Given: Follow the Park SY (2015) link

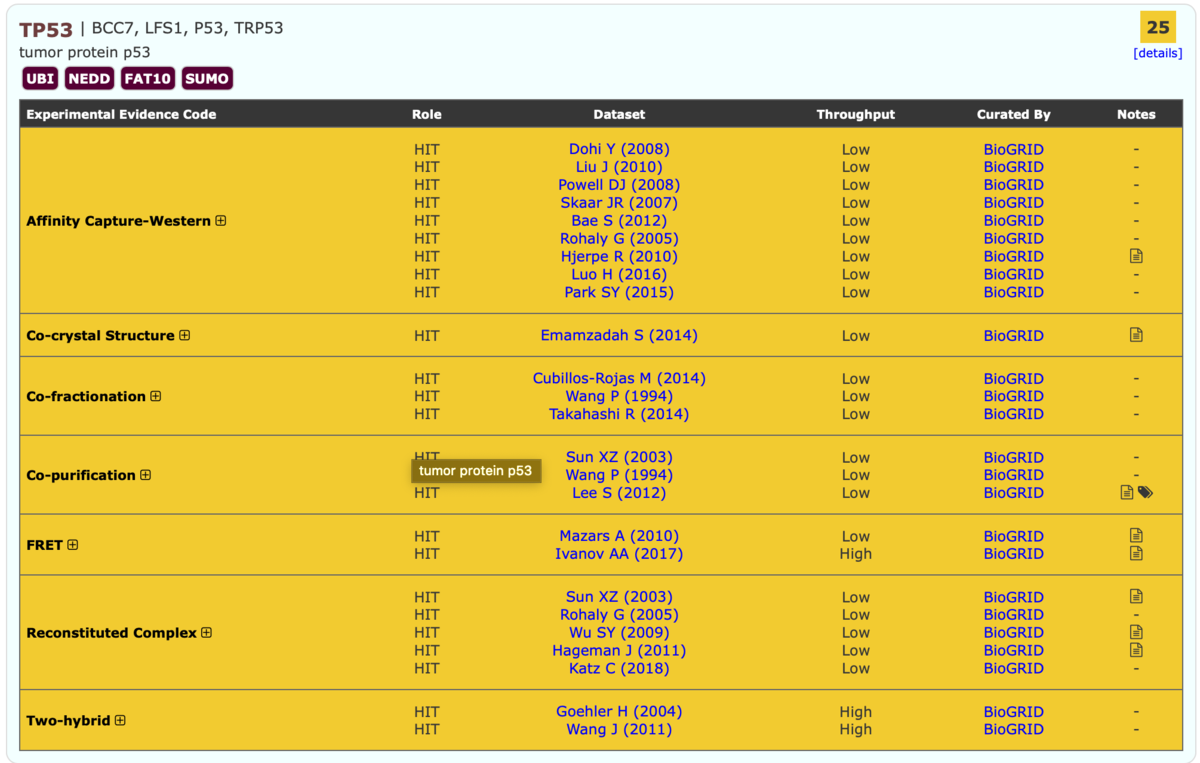Looking at the screenshot, I should pyautogui.click(x=619, y=292).
